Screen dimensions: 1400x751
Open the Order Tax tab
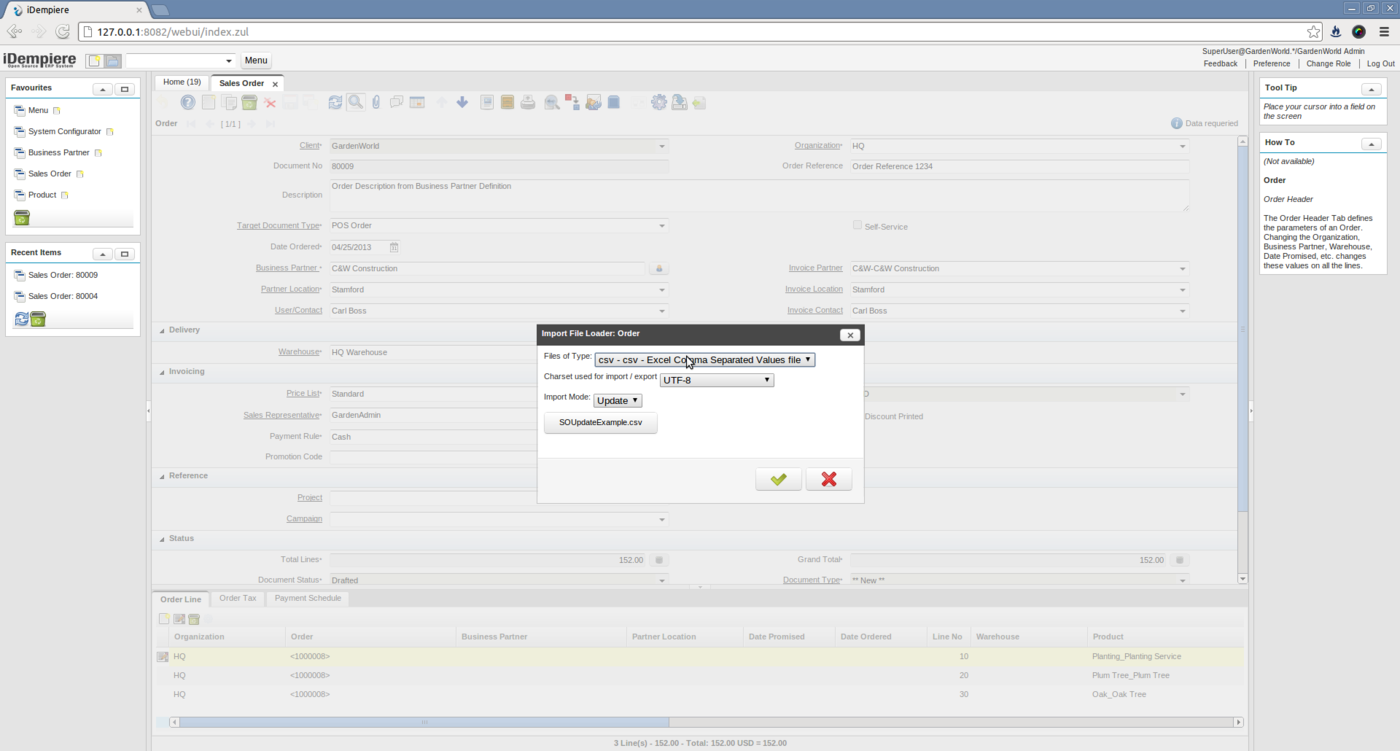tap(238, 599)
